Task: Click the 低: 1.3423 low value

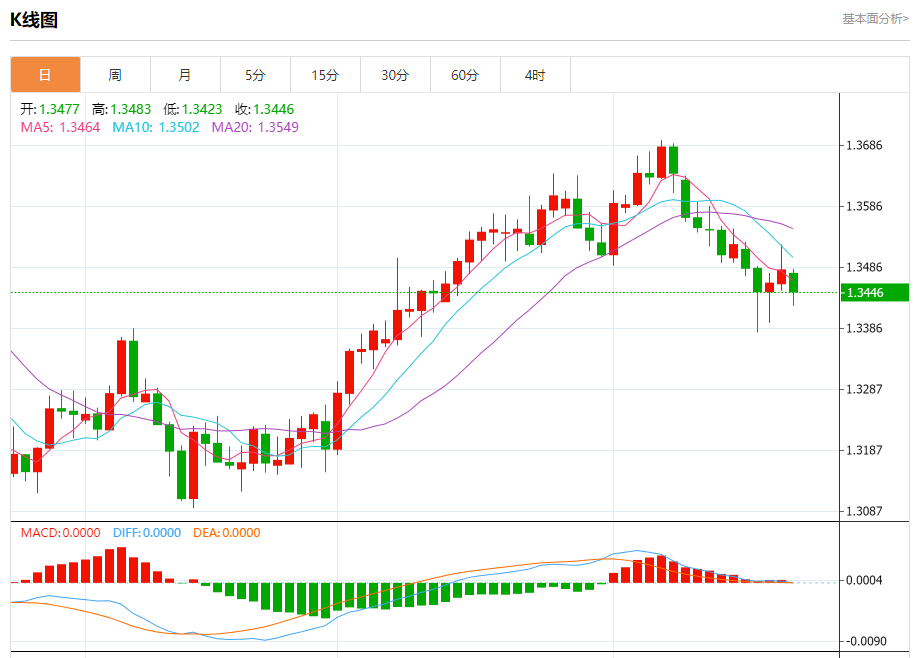Action: [193, 109]
